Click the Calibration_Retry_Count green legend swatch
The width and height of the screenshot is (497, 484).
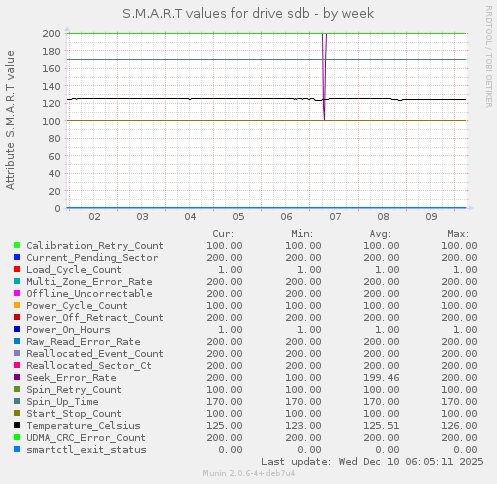point(17,245)
